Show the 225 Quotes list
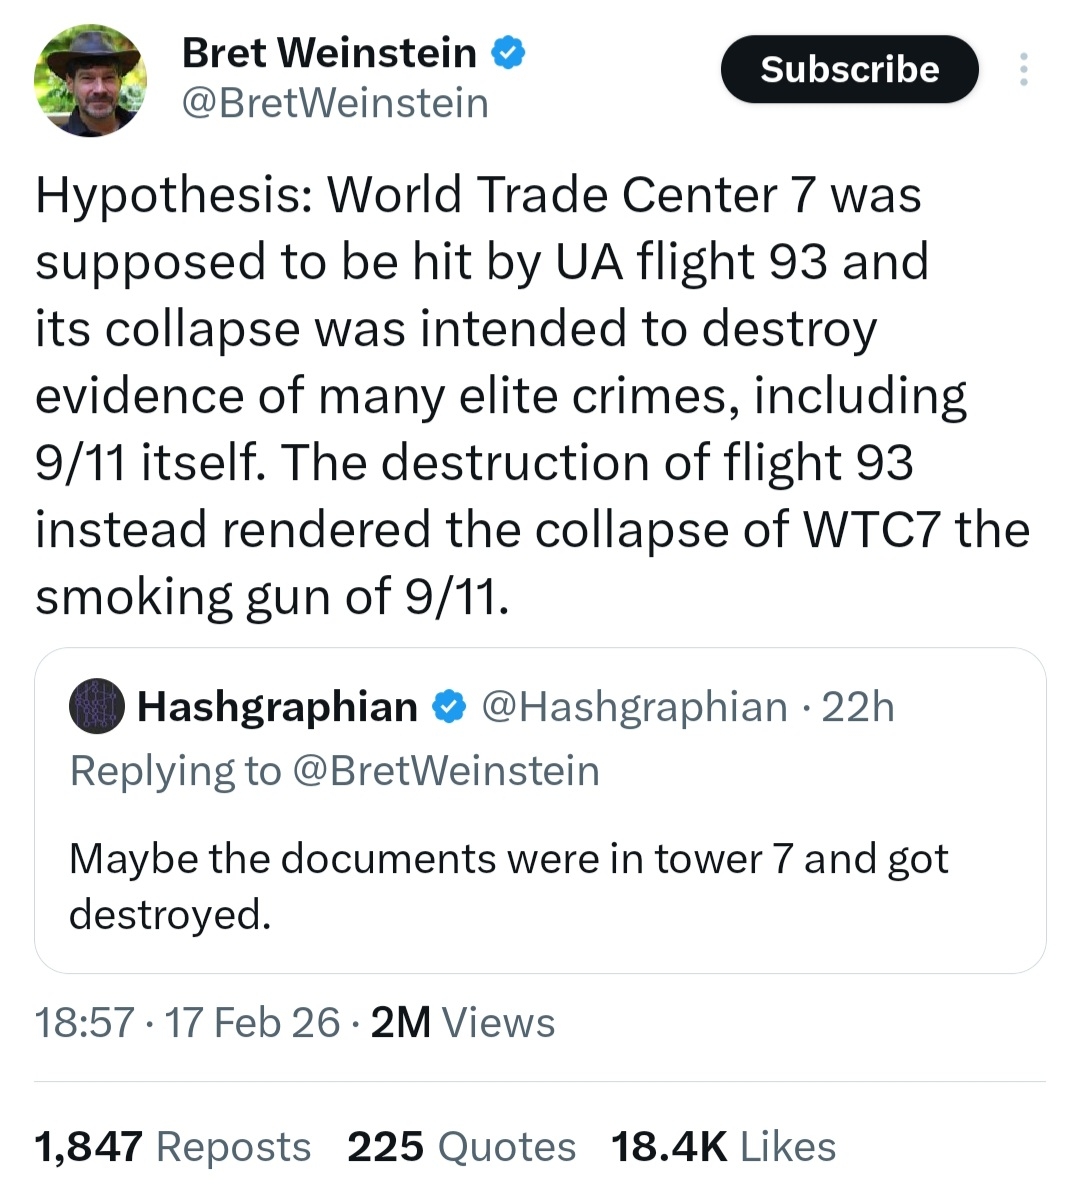This screenshot has height=1202, width=1080. pos(461,1146)
